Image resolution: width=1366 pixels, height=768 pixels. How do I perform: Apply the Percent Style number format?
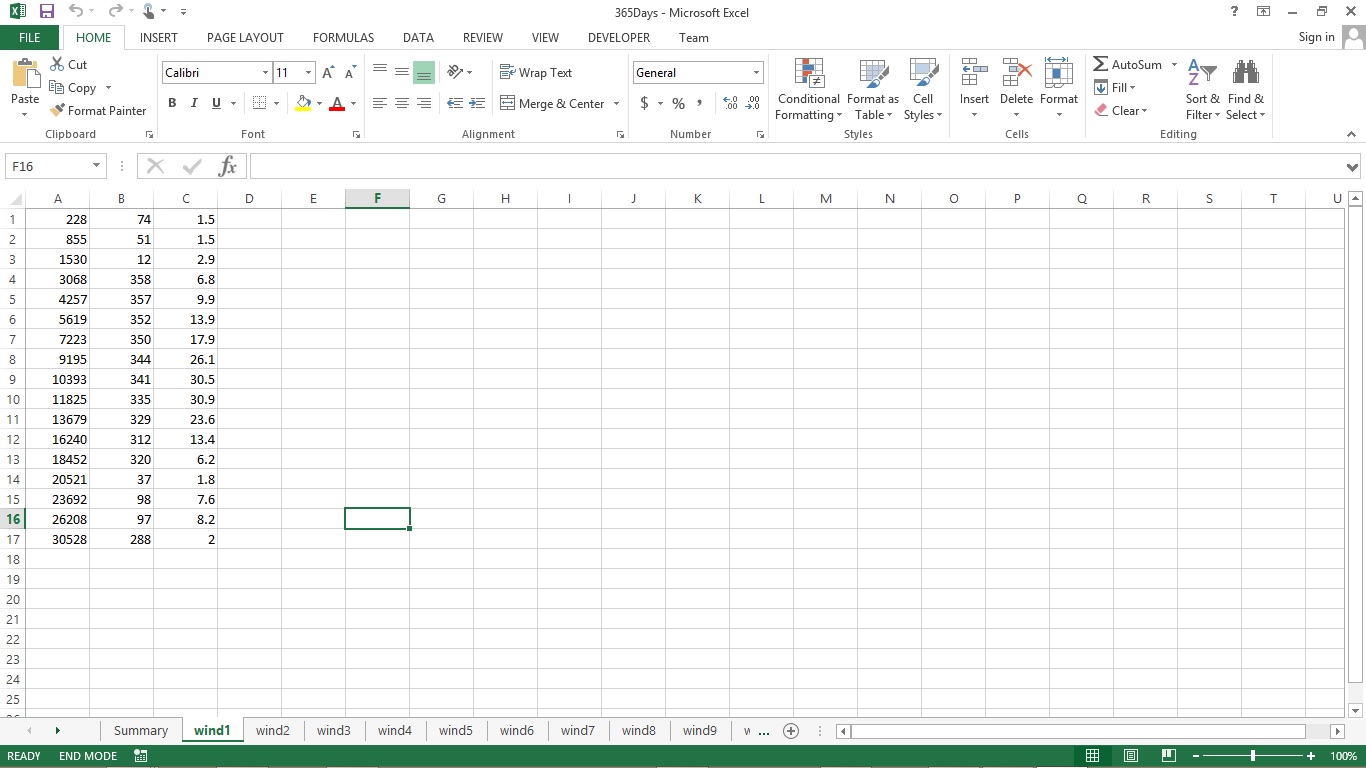(678, 103)
